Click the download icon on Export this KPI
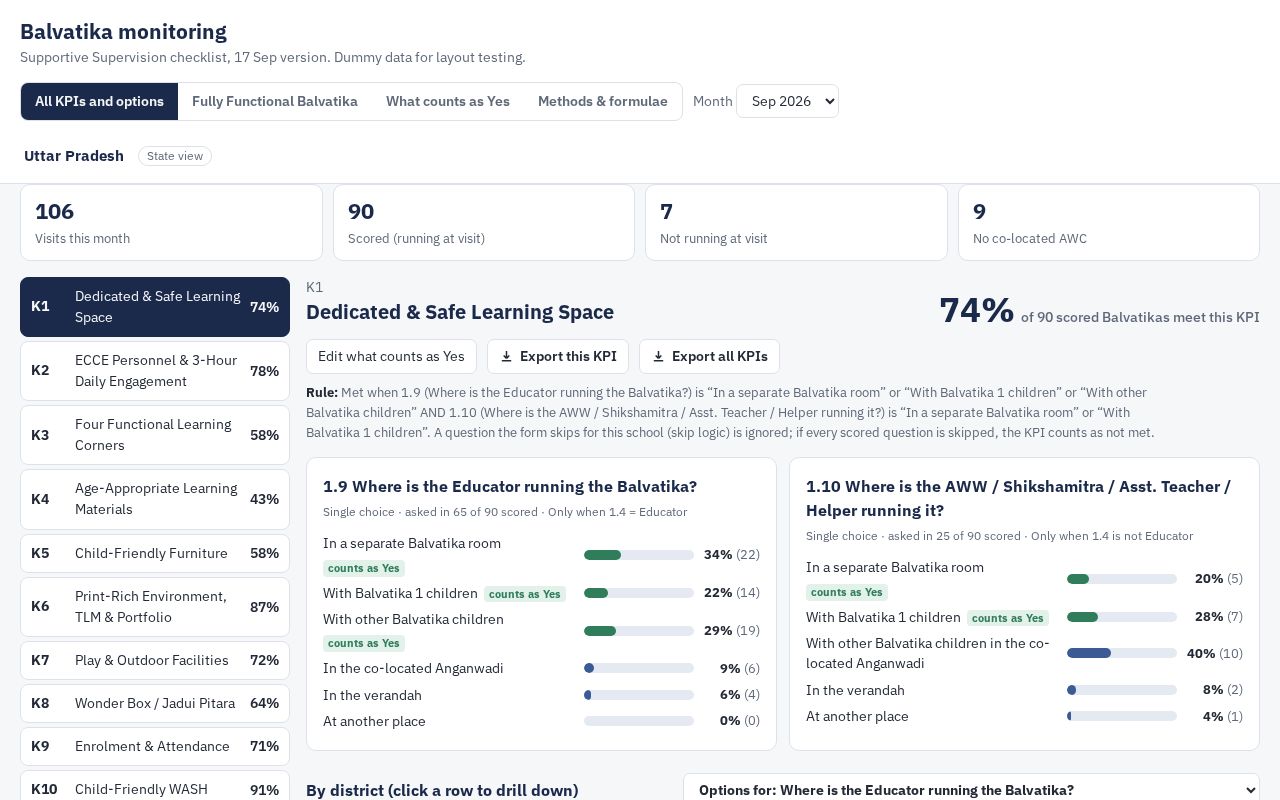 pos(506,357)
